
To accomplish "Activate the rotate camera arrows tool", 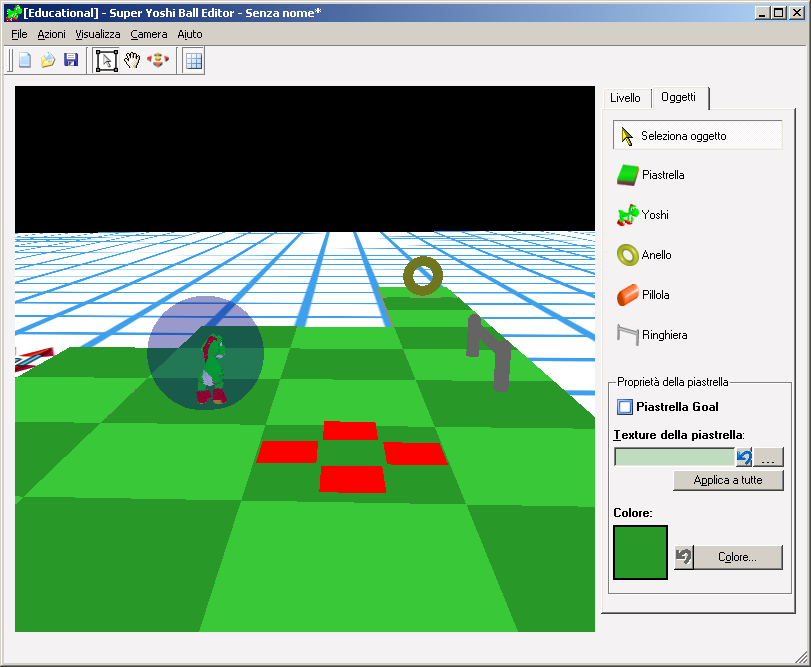I will (158, 60).
